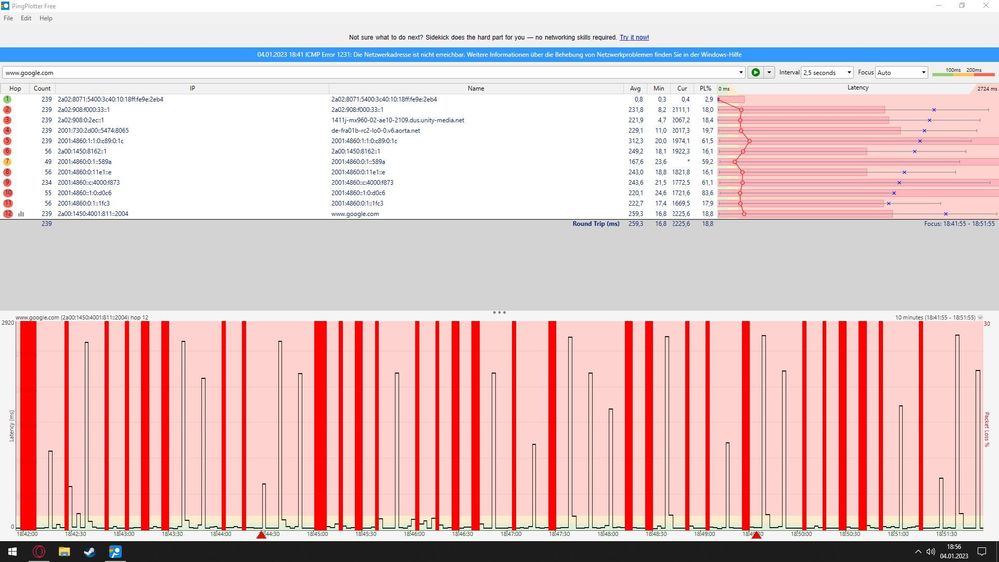Viewport: 999px width, 562px height.
Task: Open the dropdown beside the start button
Action: 769,73
